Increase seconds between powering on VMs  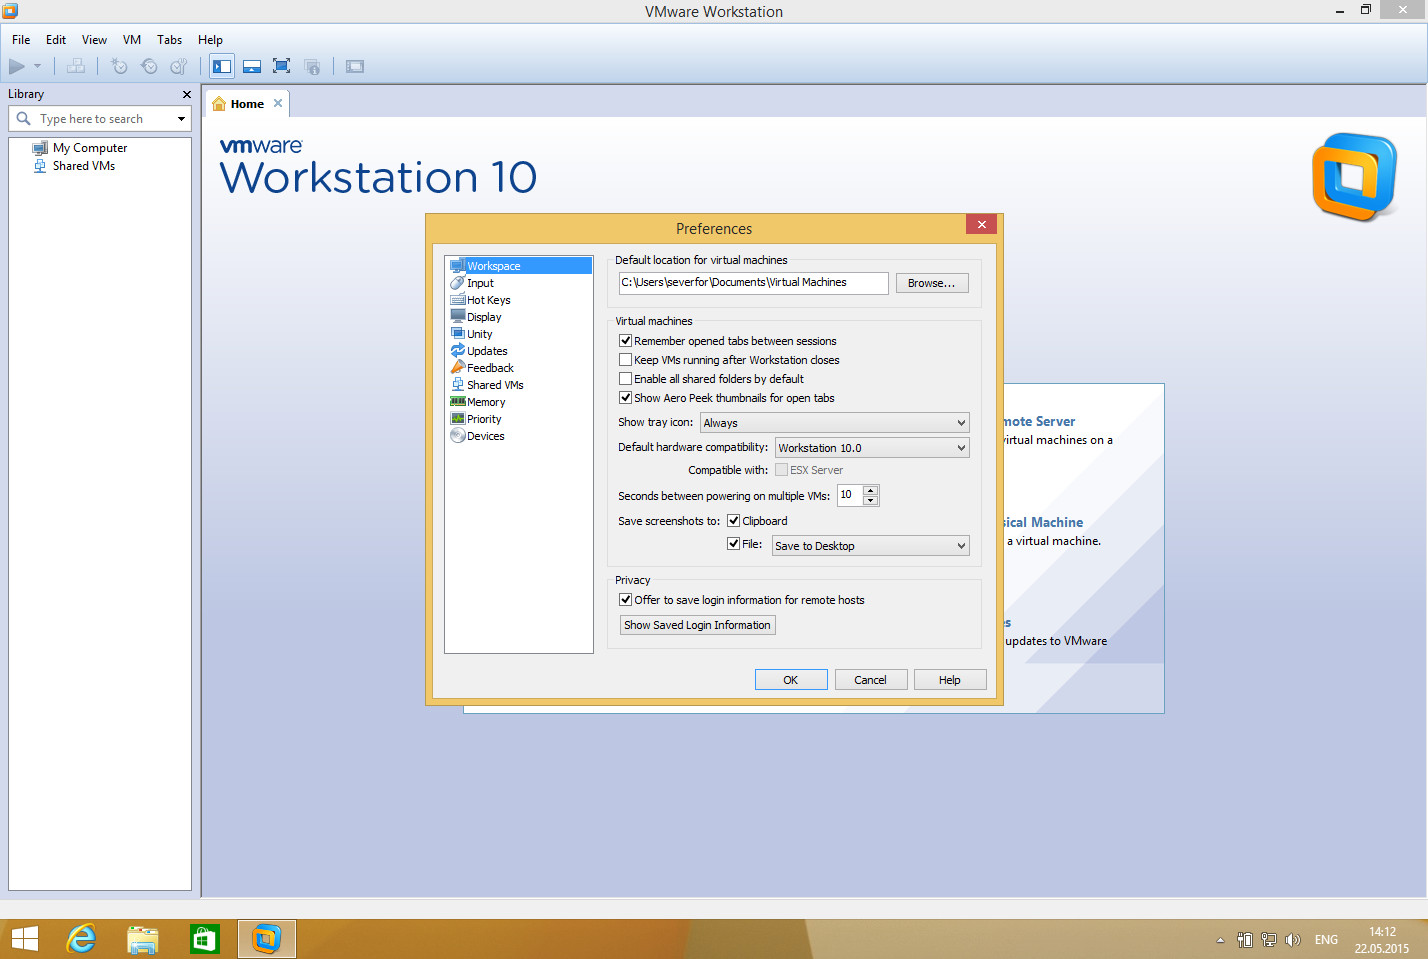pyautogui.click(x=870, y=490)
